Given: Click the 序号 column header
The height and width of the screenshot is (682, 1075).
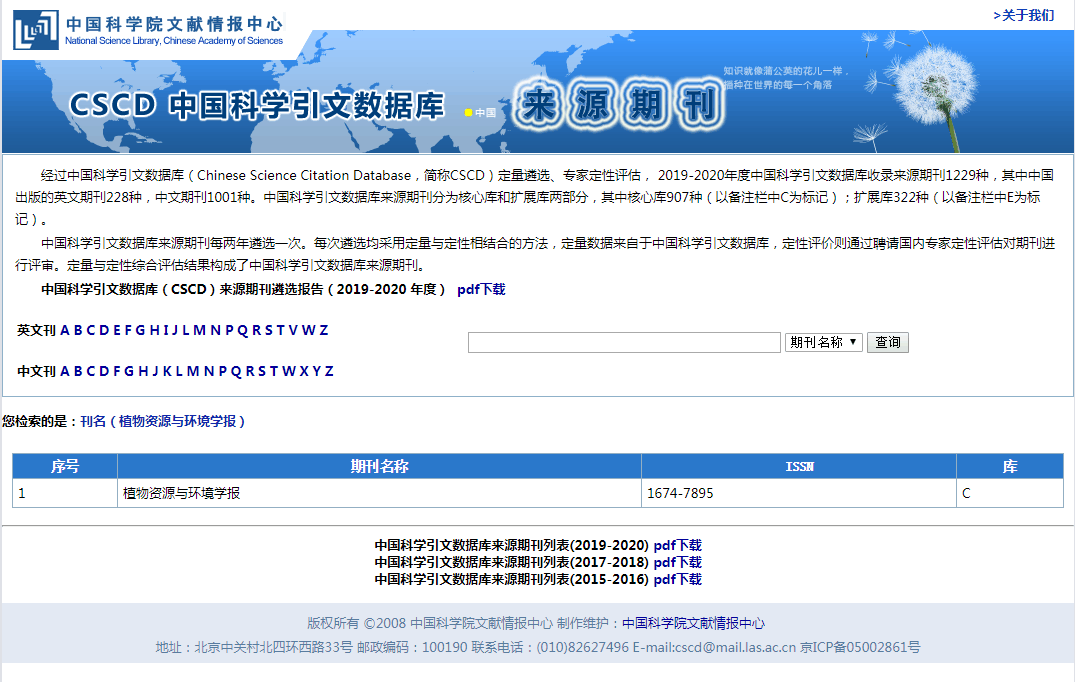Looking at the screenshot, I should coord(65,466).
